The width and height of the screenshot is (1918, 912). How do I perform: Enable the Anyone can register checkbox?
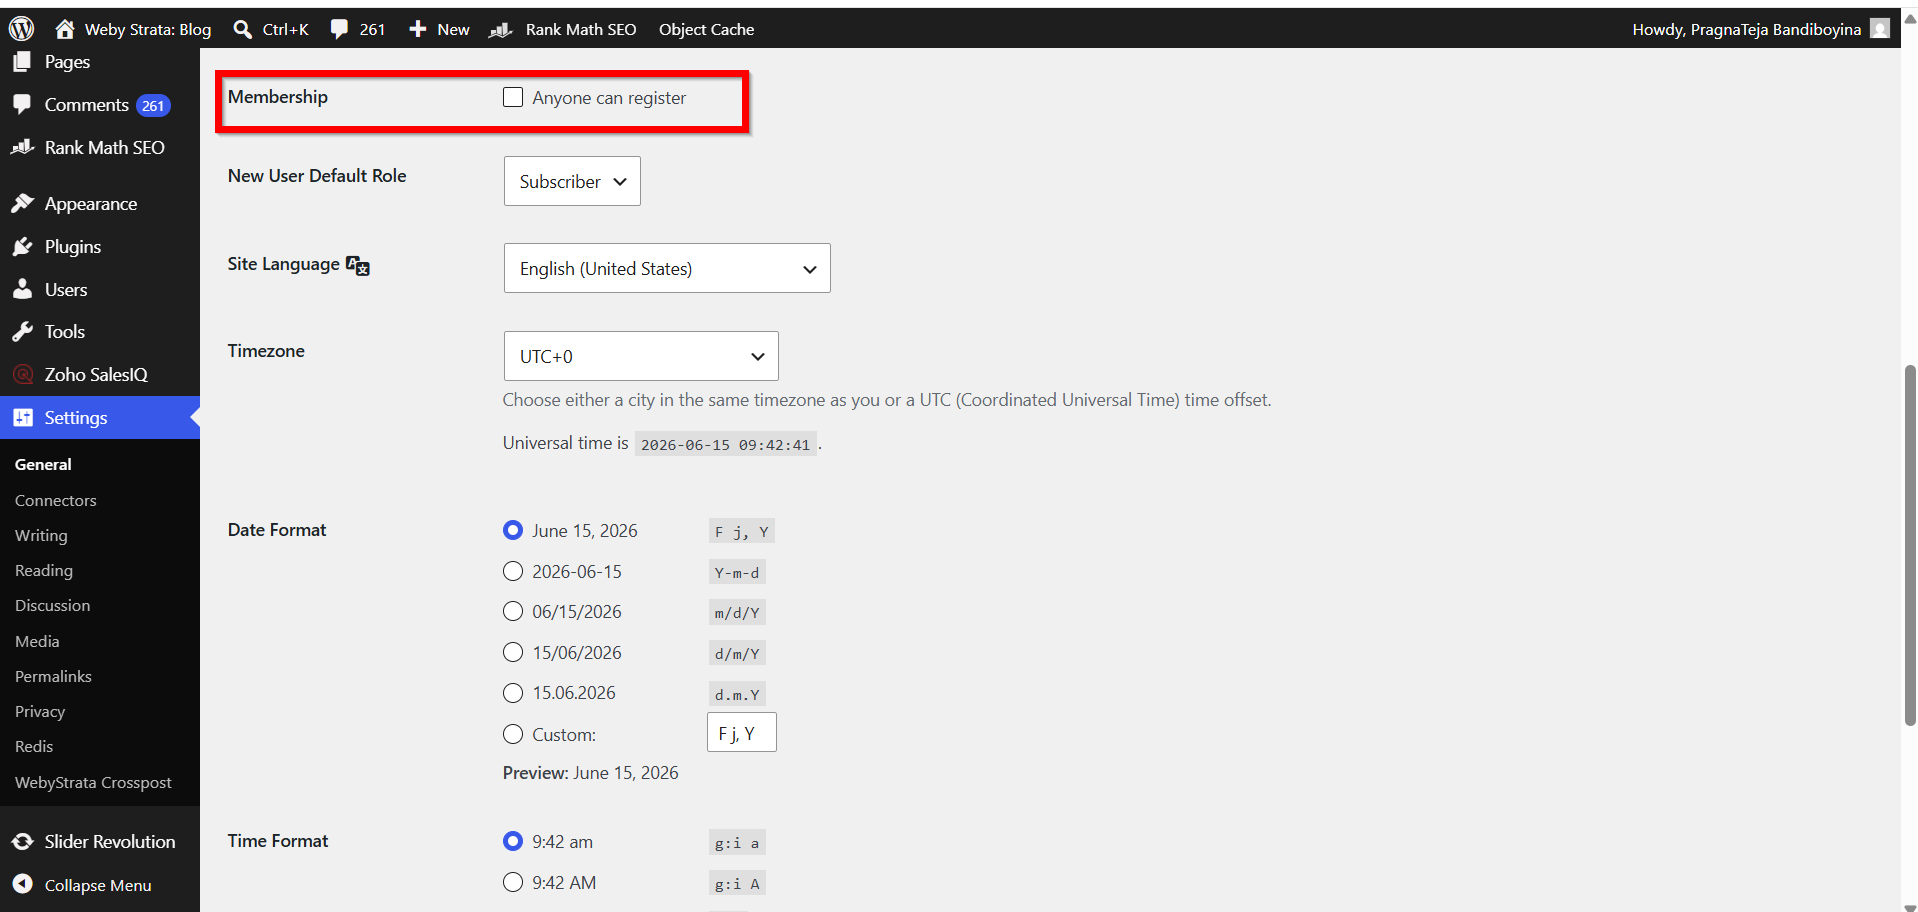513,97
